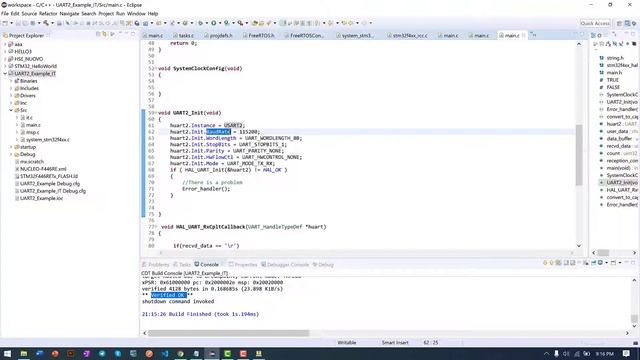Open the Navigate menu
640x360 pixels.
coord(69,13)
